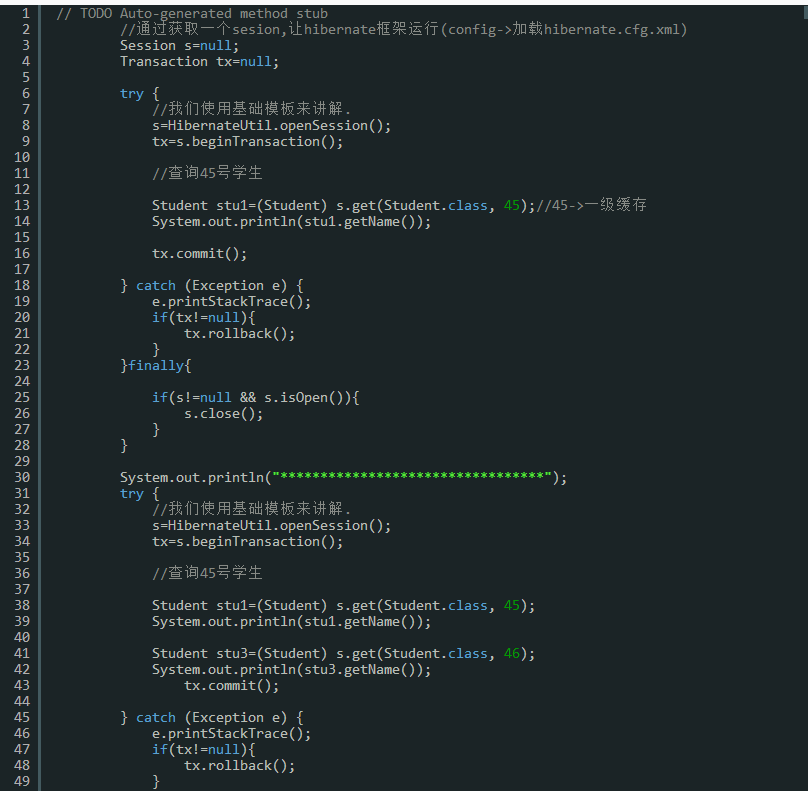Click 'if(tx!=null){' on line 20
Viewport: 808px width, 791px height.
pos(204,317)
